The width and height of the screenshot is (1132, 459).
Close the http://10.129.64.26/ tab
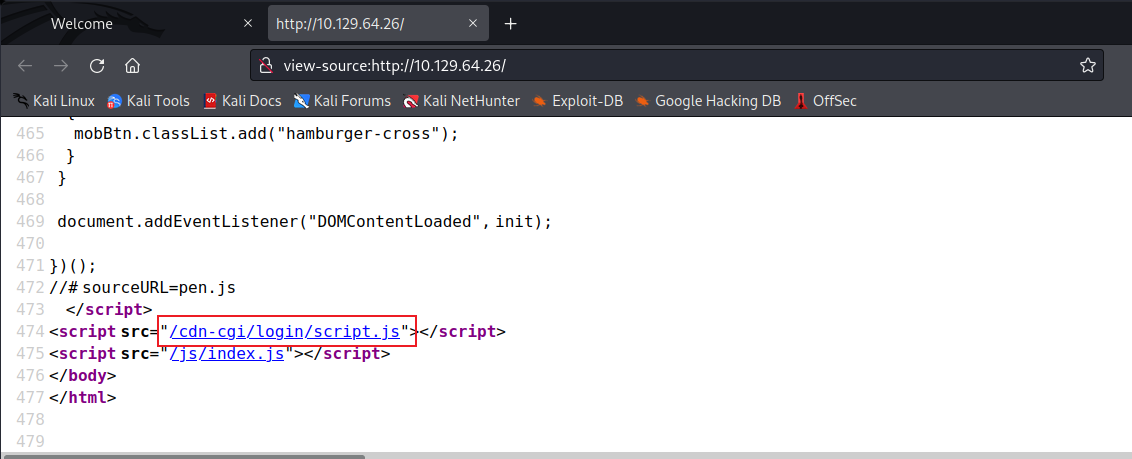pyautogui.click(x=473, y=23)
